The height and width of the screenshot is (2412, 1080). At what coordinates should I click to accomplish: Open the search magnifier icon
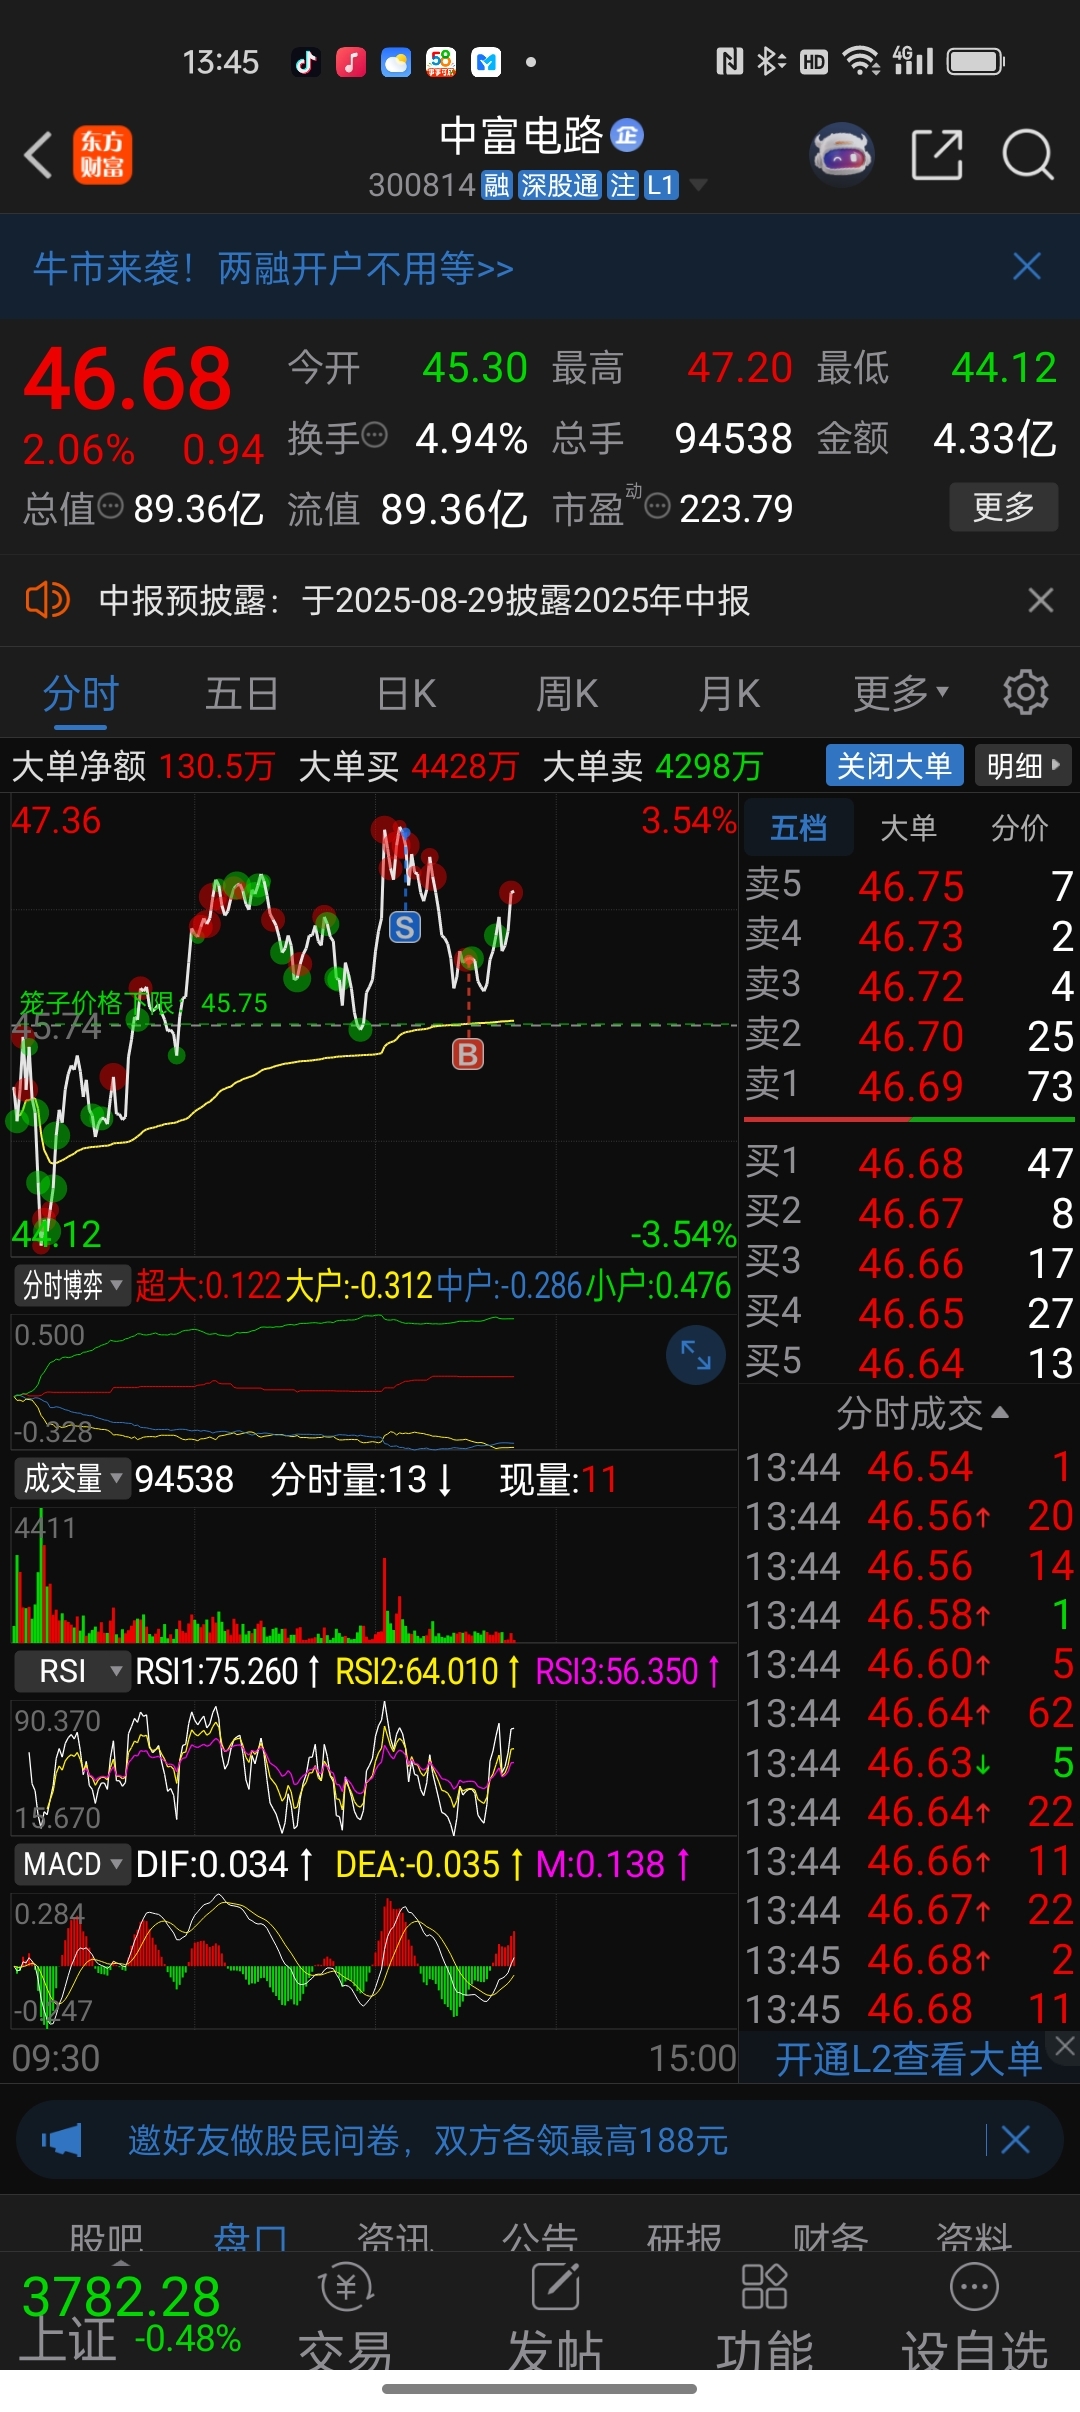click(1028, 155)
